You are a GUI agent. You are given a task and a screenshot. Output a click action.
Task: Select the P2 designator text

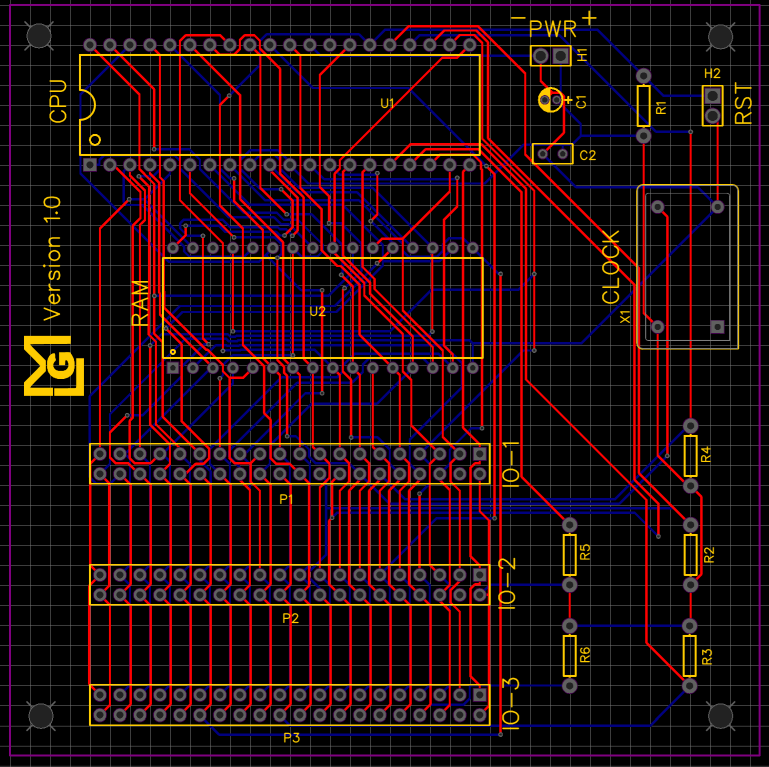[x=290, y=618]
